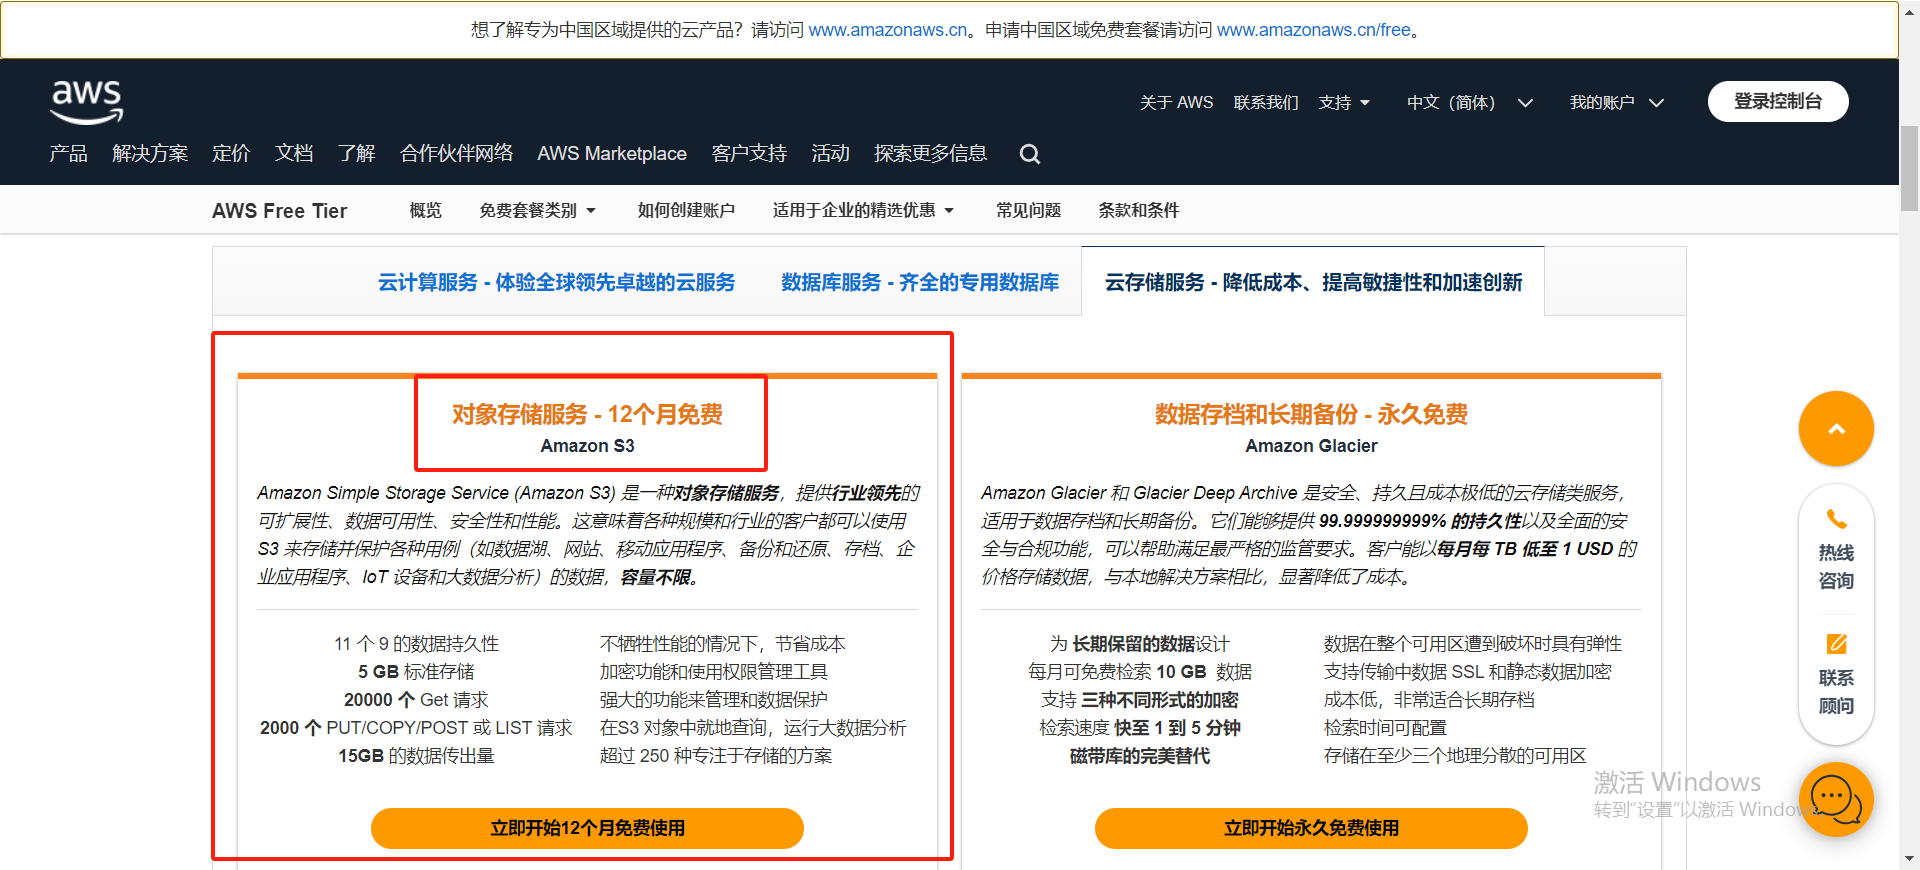
Task: Click the 登录控制台 button
Action: click(1778, 101)
